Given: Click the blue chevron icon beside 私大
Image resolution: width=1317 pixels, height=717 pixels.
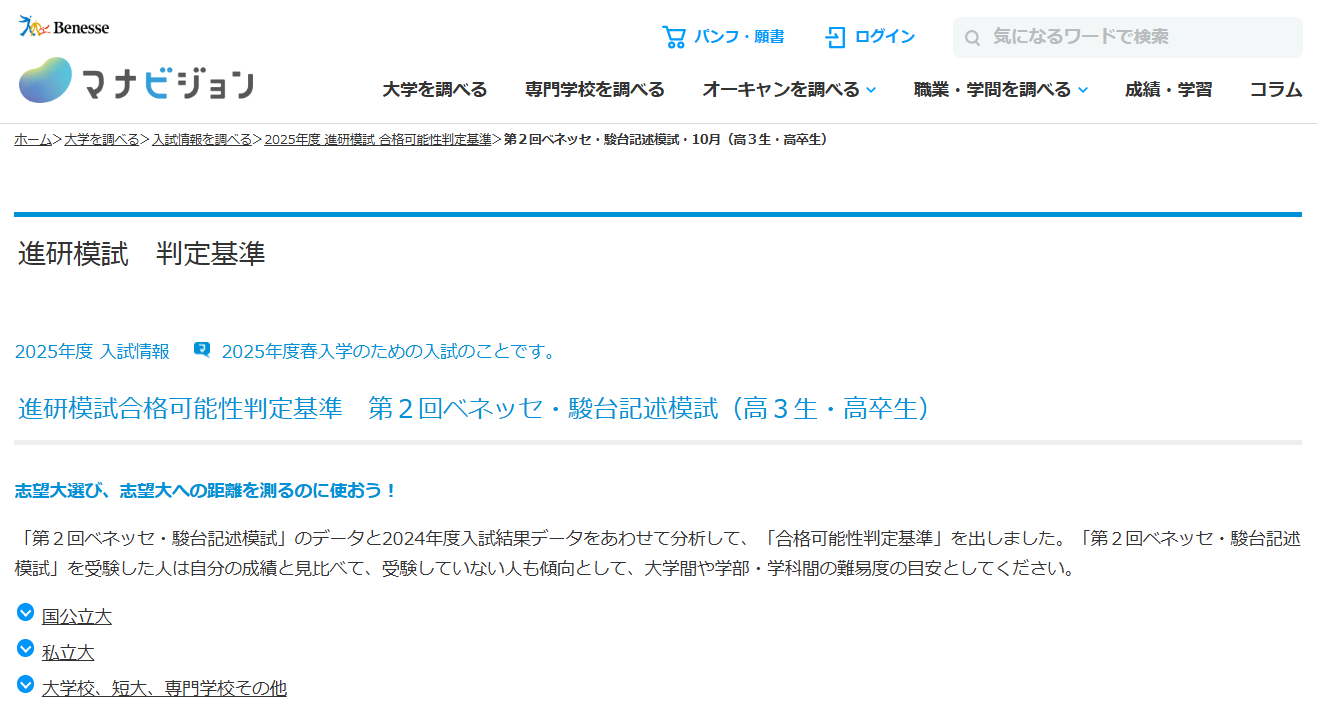Looking at the screenshot, I should coord(25,651).
